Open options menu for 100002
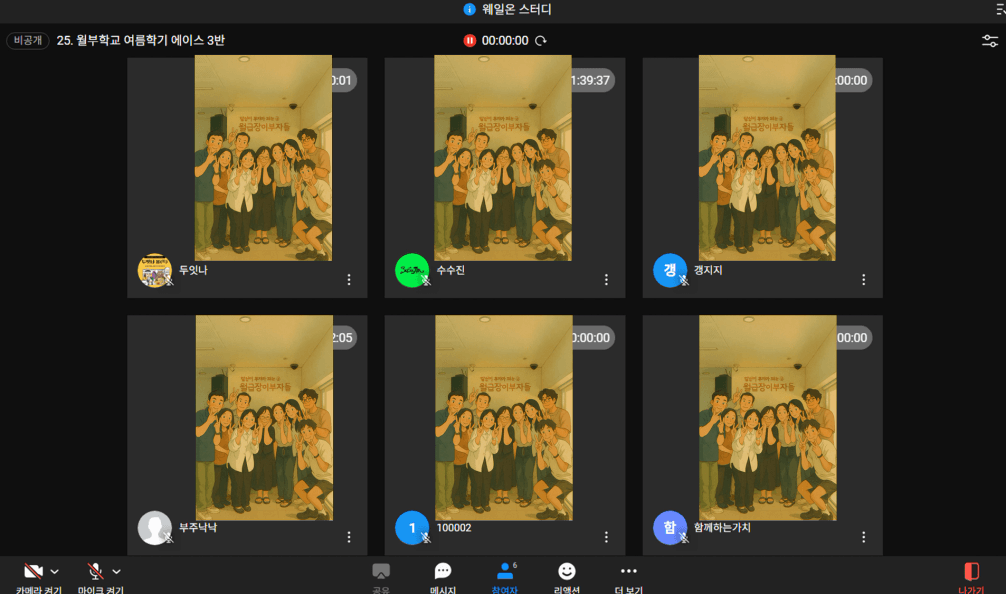 pyautogui.click(x=606, y=537)
